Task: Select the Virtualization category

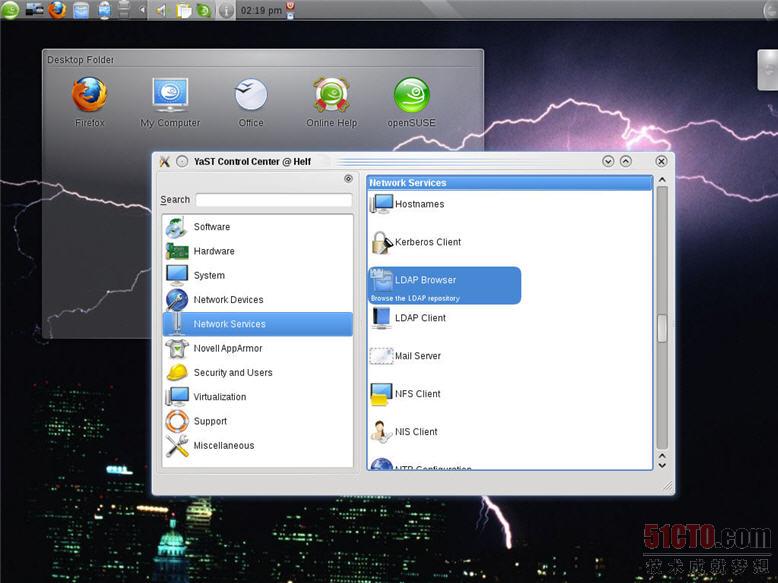Action: (x=258, y=397)
